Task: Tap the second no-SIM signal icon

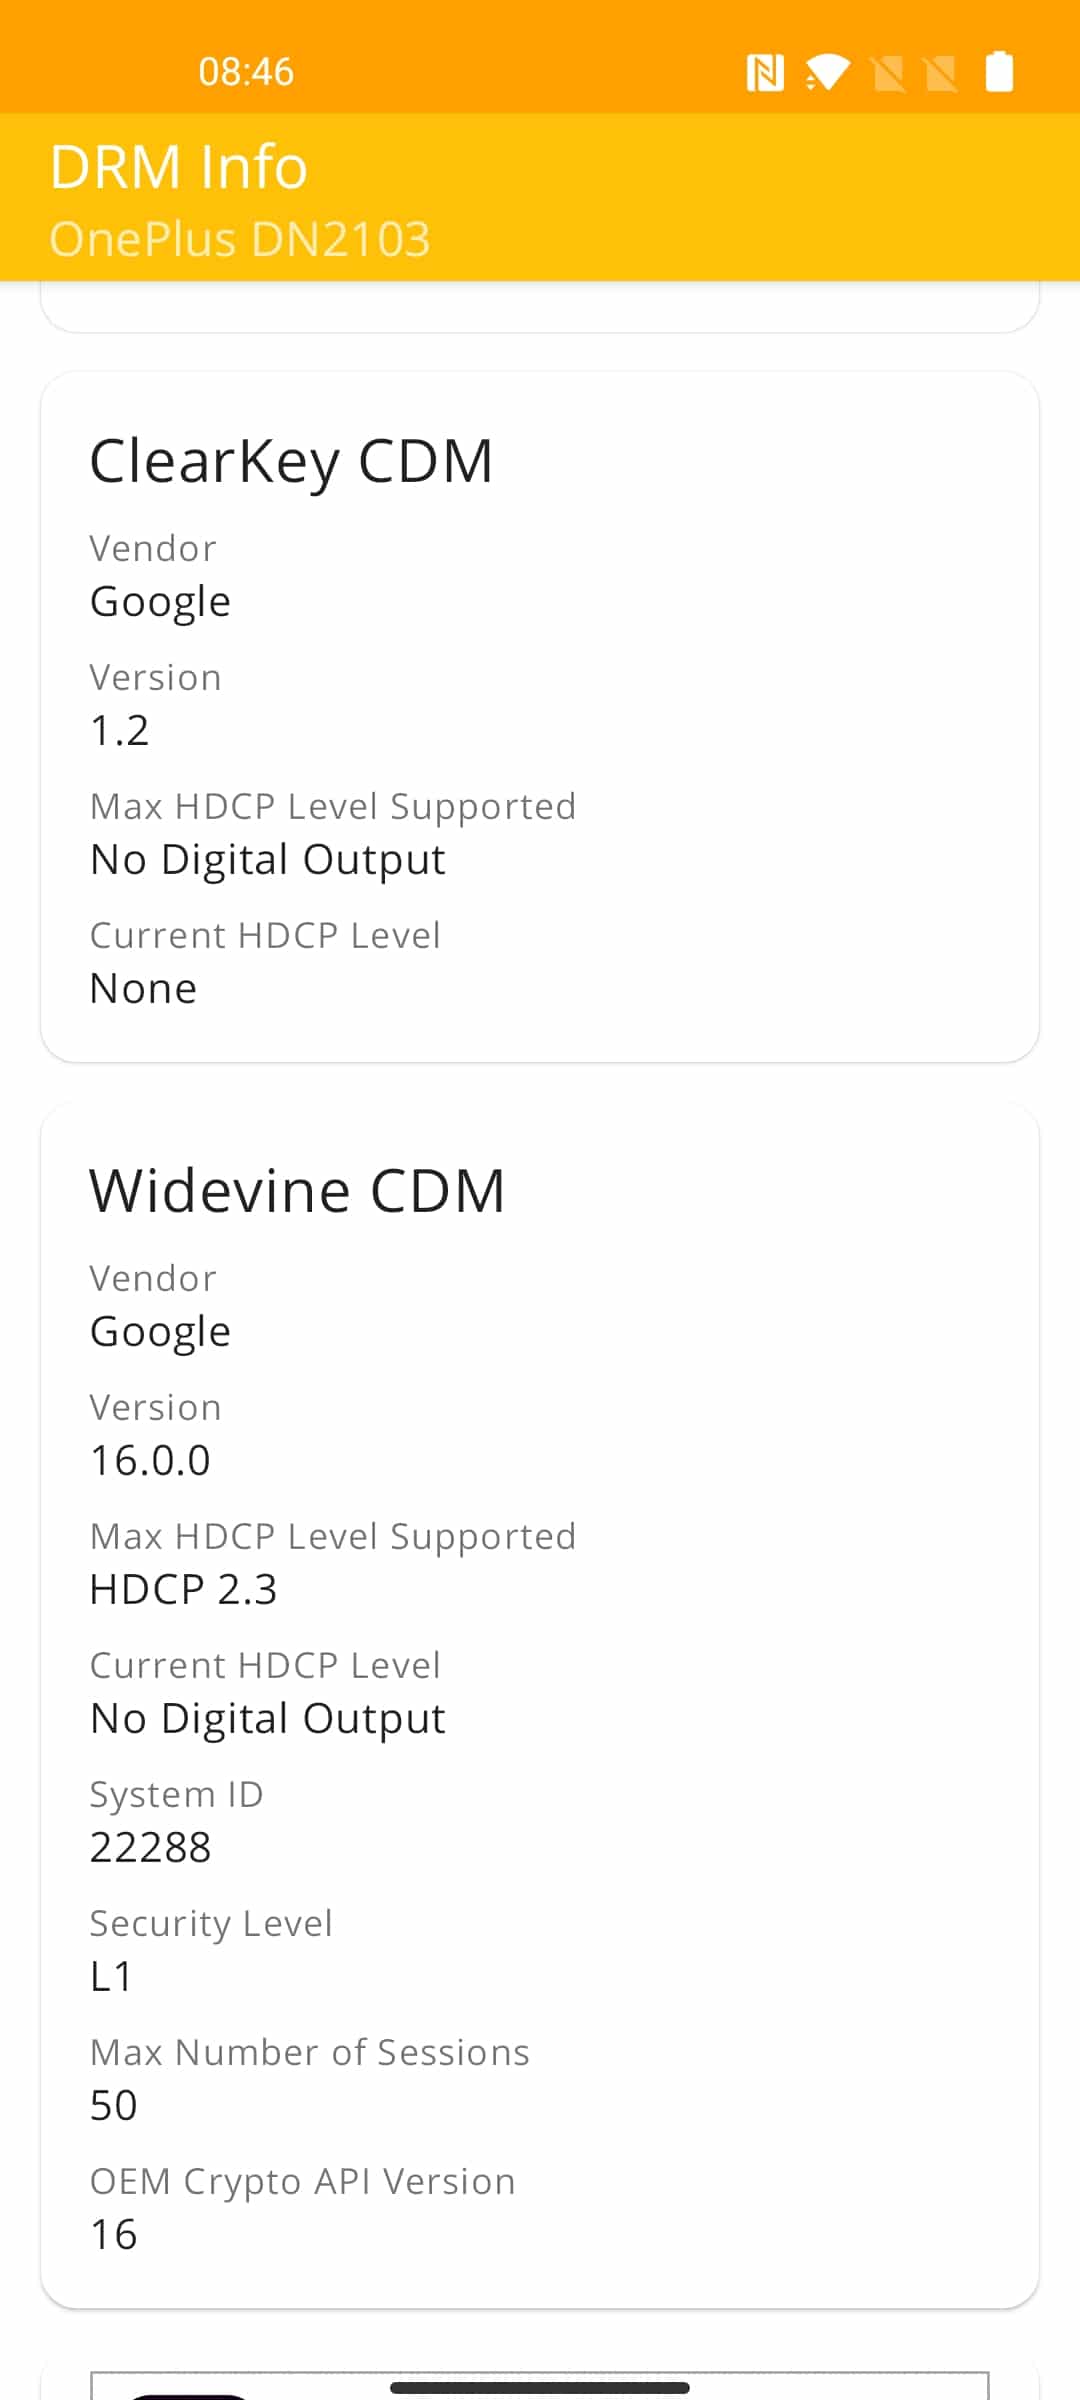Action: tap(940, 73)
